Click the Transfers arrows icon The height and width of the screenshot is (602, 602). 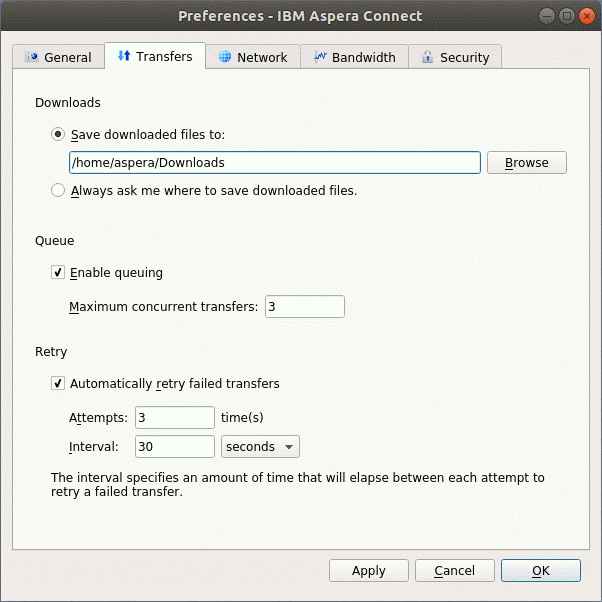pos(124,56)
